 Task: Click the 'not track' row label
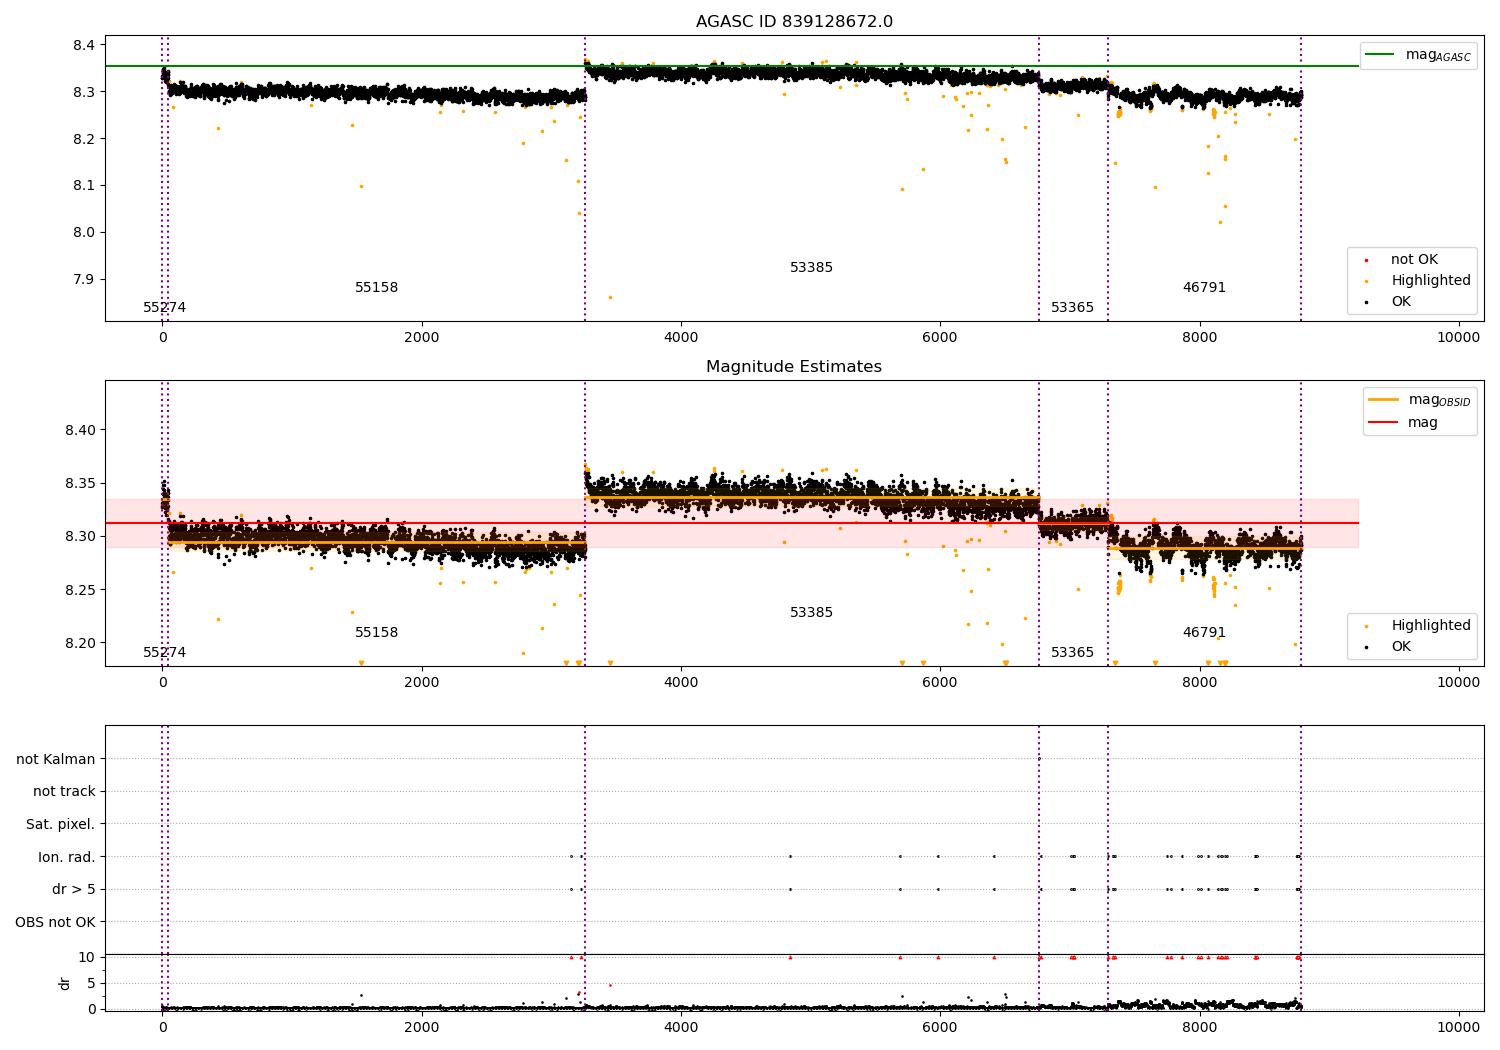point(64,792)
